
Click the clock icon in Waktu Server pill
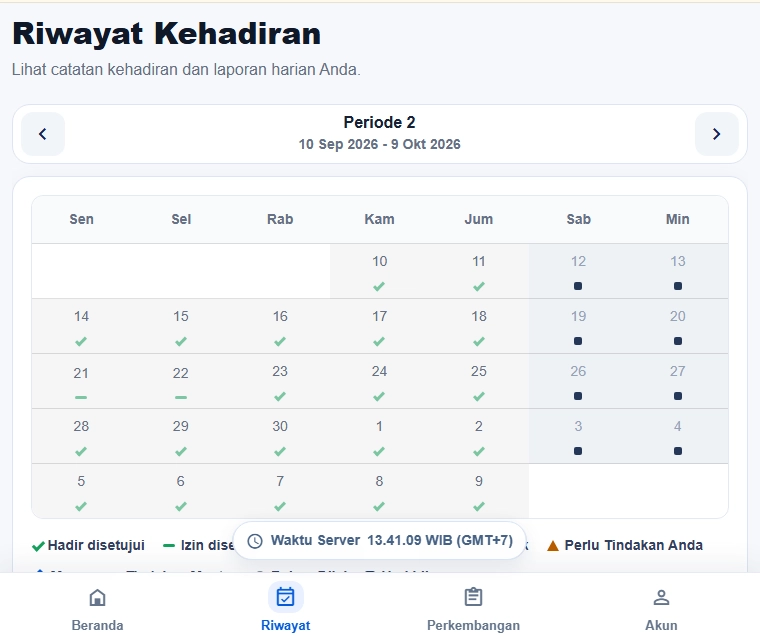255,541
